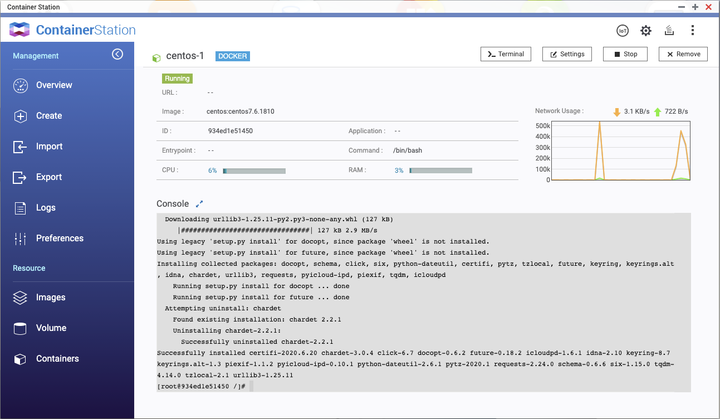Remove the centos-1 container
Screen dimensions: 720x419
[x=683, y=54]
